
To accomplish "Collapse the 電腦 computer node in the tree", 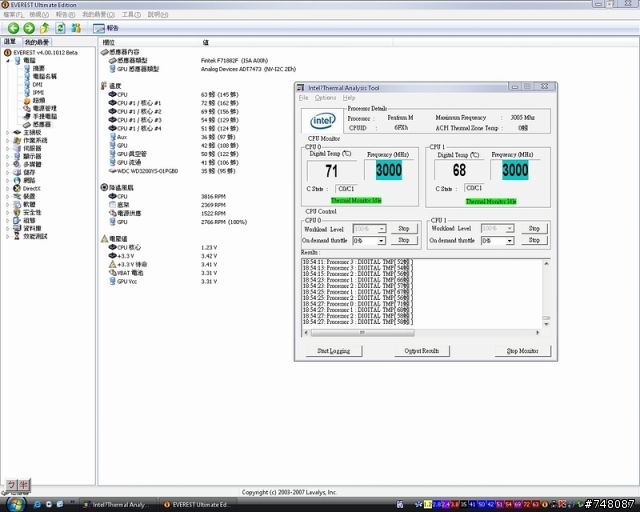I will coord(8,60).
